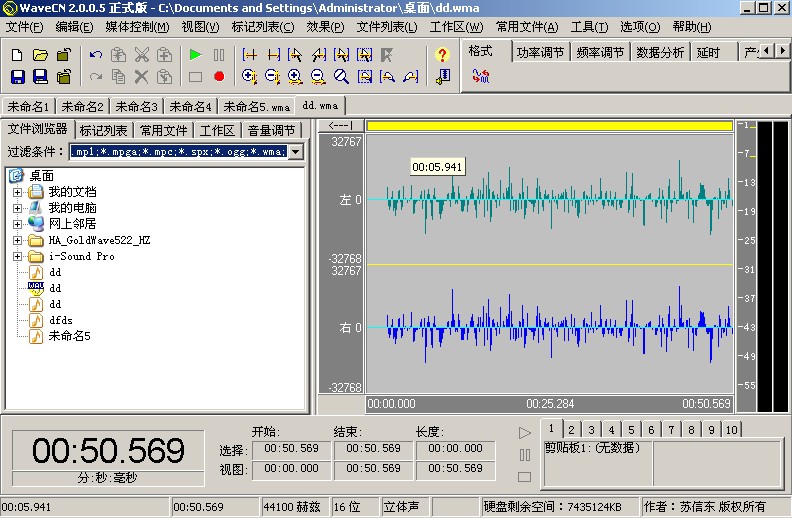Click the small play triangle beside clipboard
This screenshot has height=518, width=792.
pyautogui.click(x=525, y=433)
